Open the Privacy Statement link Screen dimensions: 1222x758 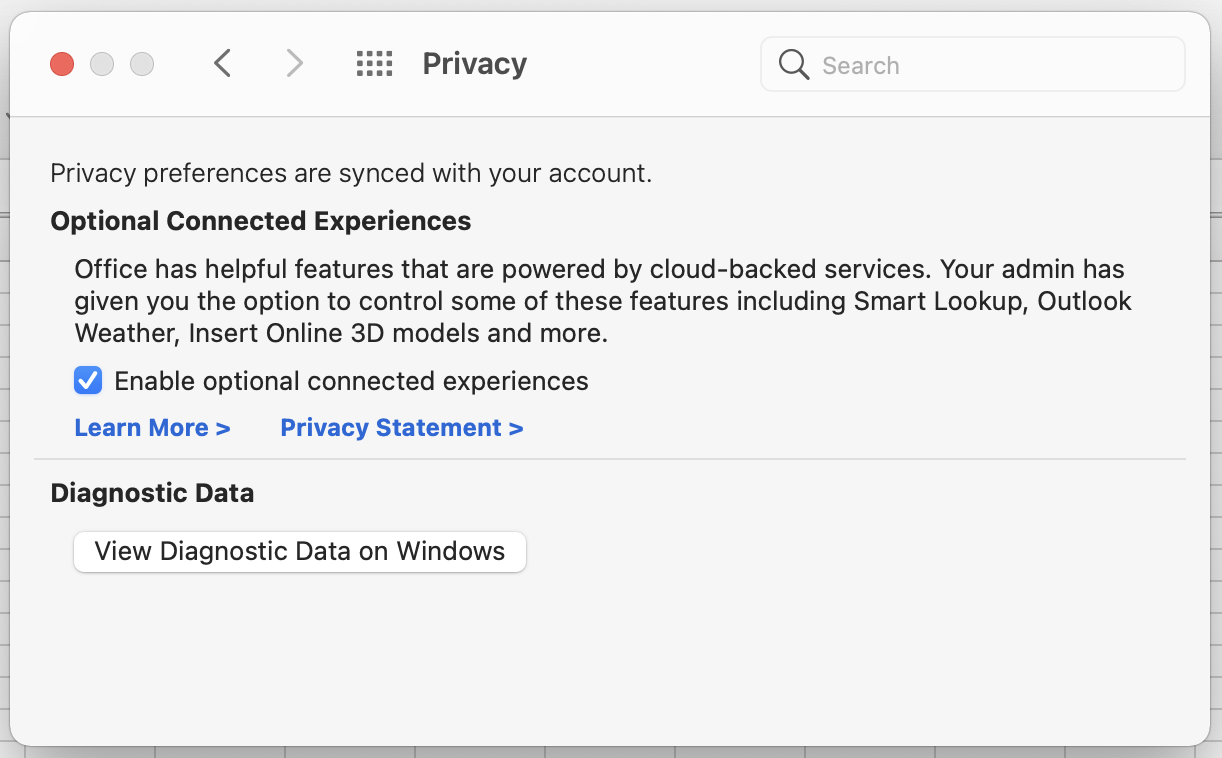pyautogui.click(x=402, y=428)
